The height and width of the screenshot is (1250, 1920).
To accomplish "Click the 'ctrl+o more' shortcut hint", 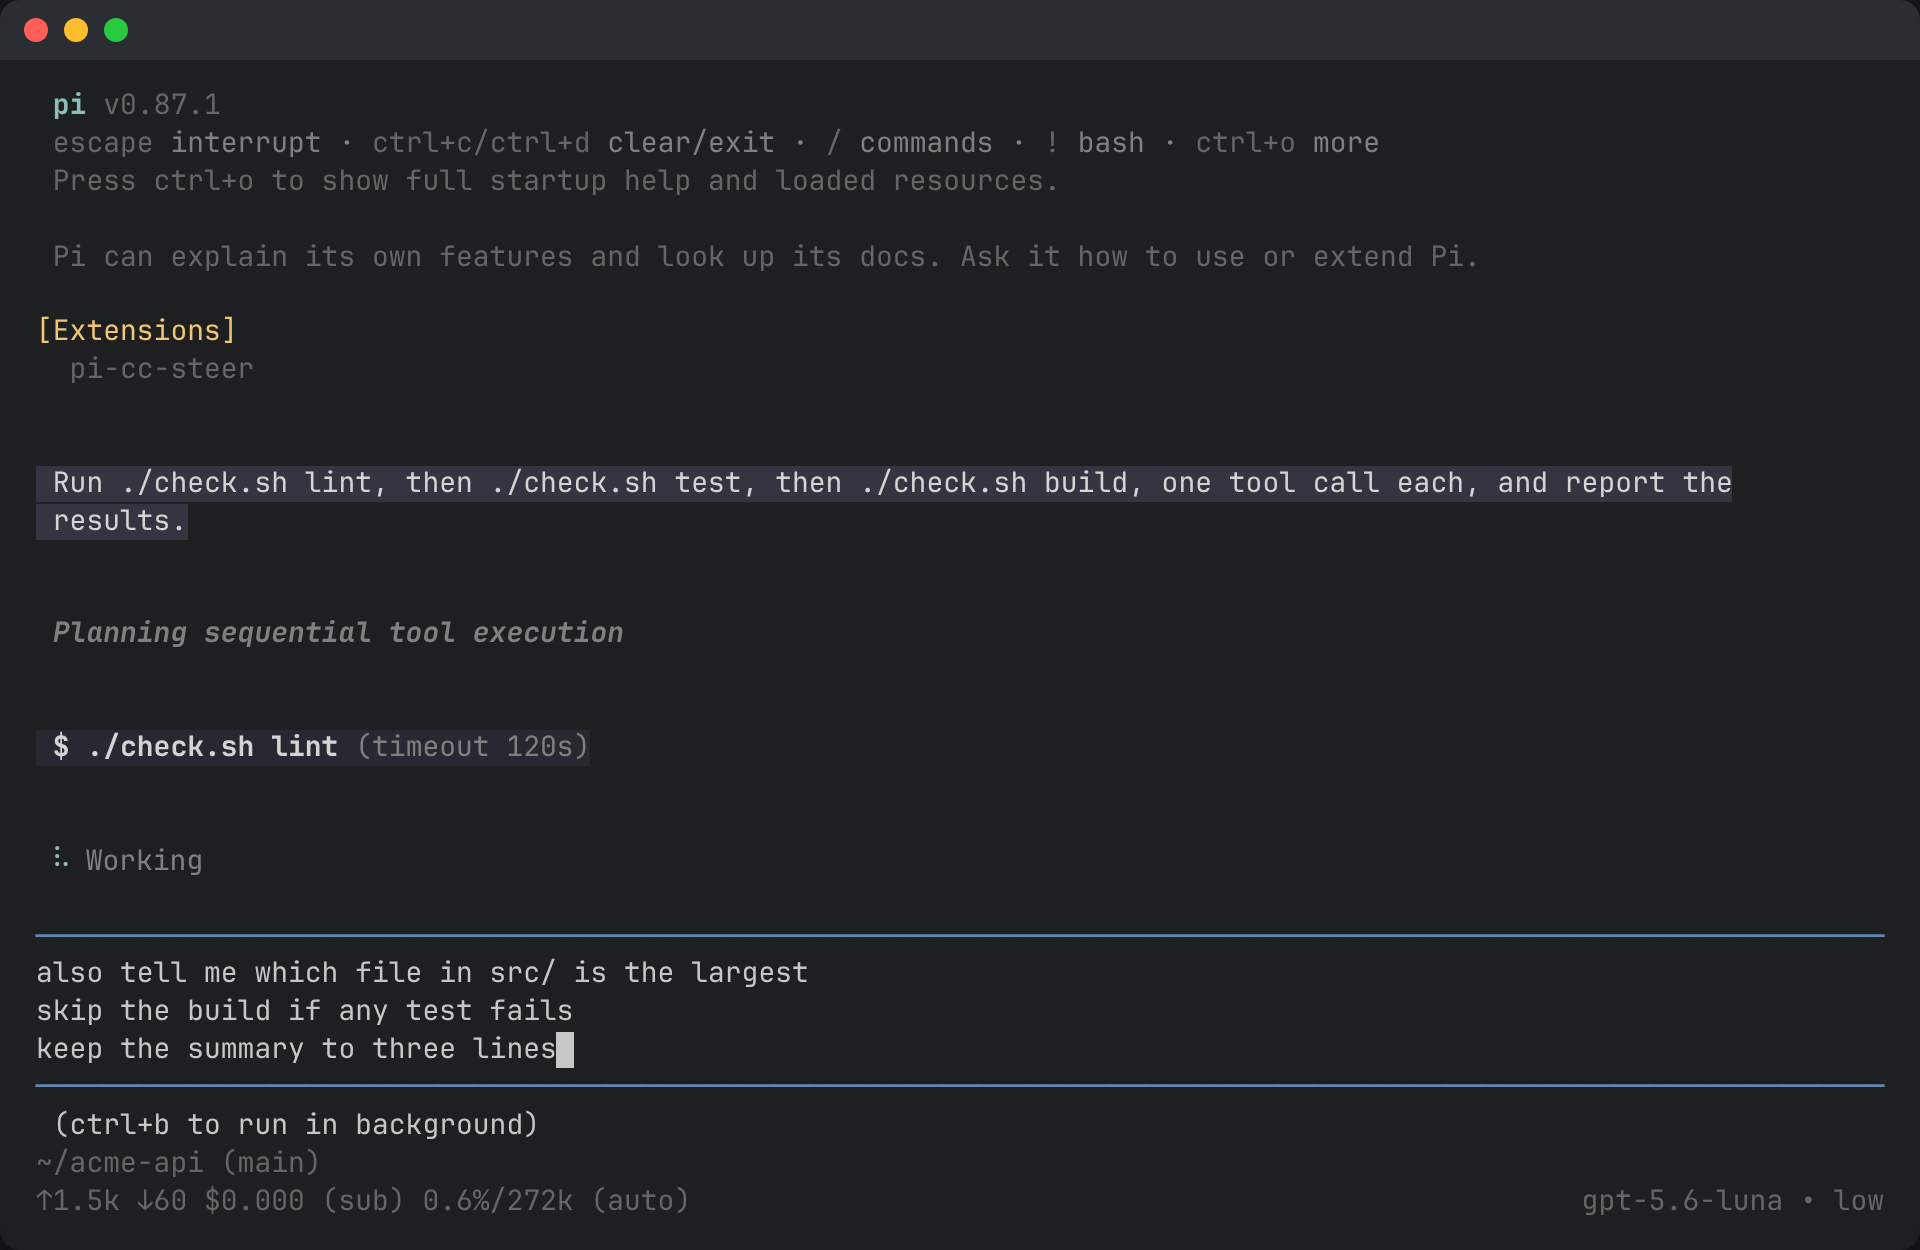I will [x=1287, y=143].
